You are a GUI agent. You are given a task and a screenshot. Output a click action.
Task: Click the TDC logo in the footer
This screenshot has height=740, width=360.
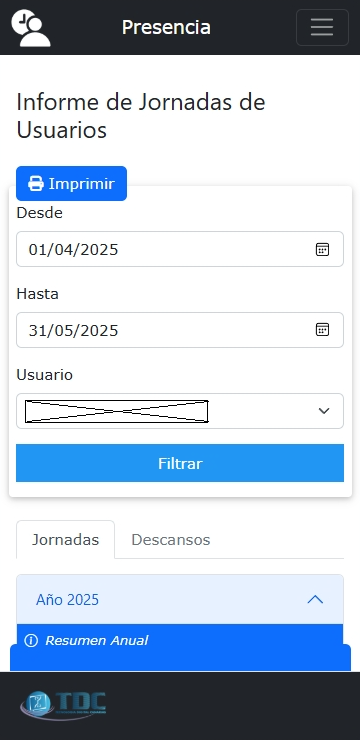(x=63, y=706)
